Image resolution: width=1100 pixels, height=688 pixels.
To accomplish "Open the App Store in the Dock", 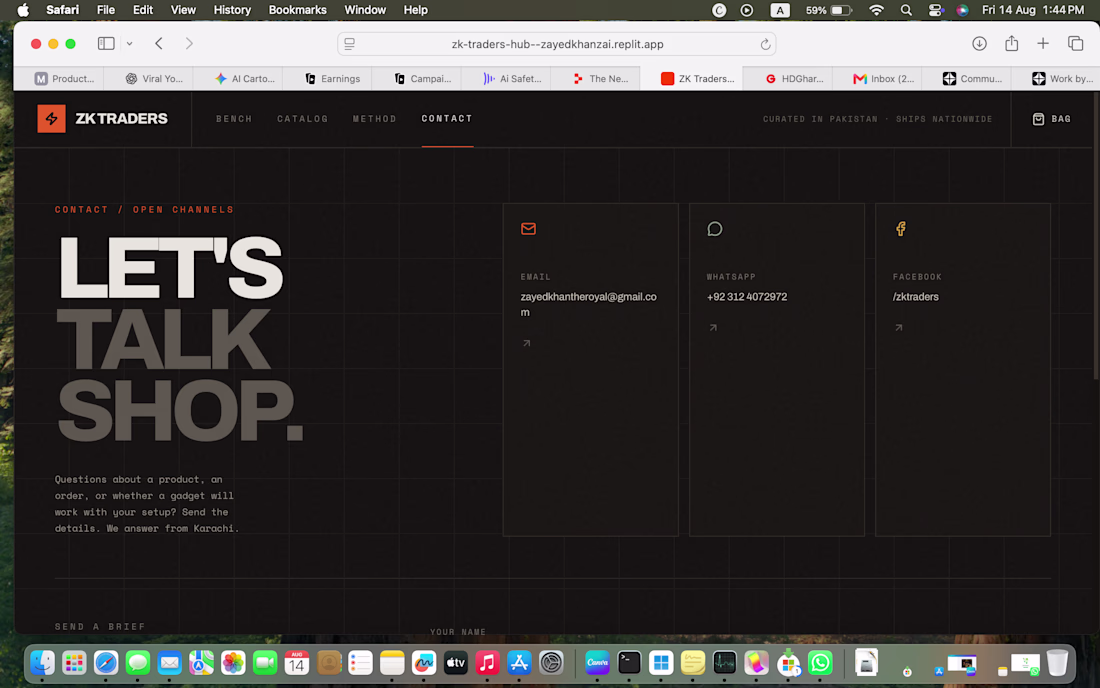I will click(x=519, y=663).
